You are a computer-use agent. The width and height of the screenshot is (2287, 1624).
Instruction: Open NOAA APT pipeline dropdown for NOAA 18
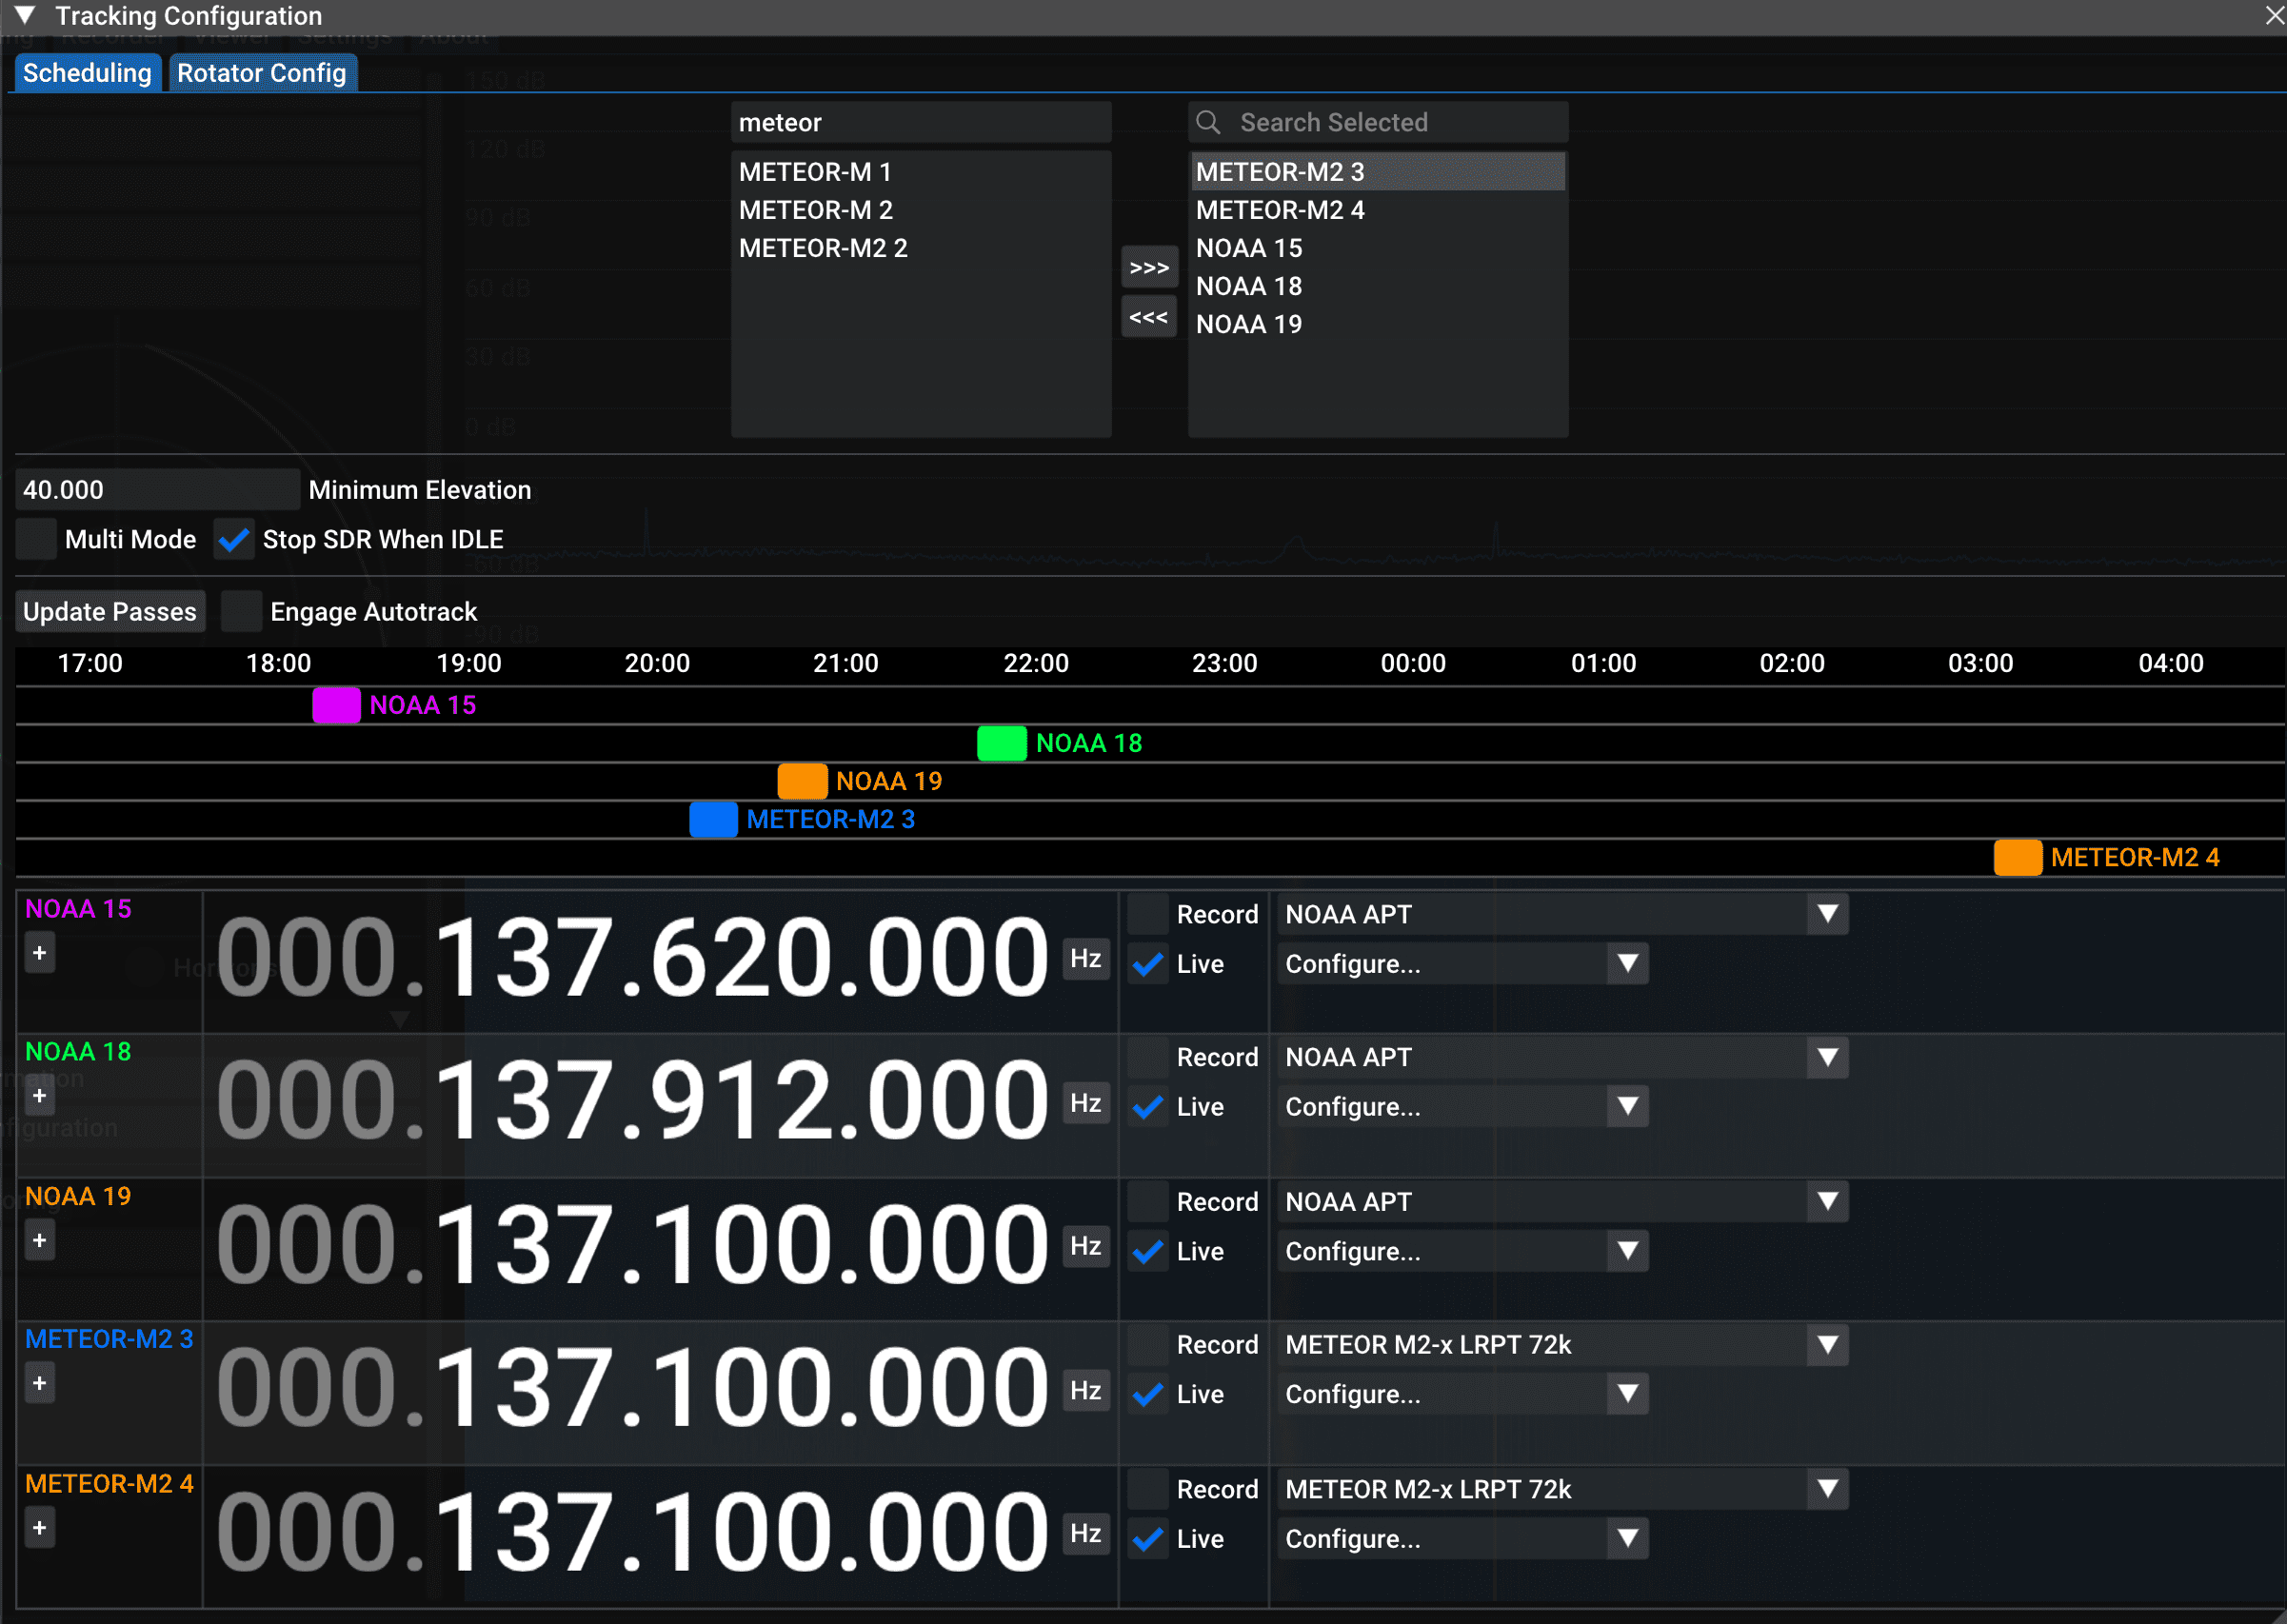pyautogui.click(x=1562, y=1058)
